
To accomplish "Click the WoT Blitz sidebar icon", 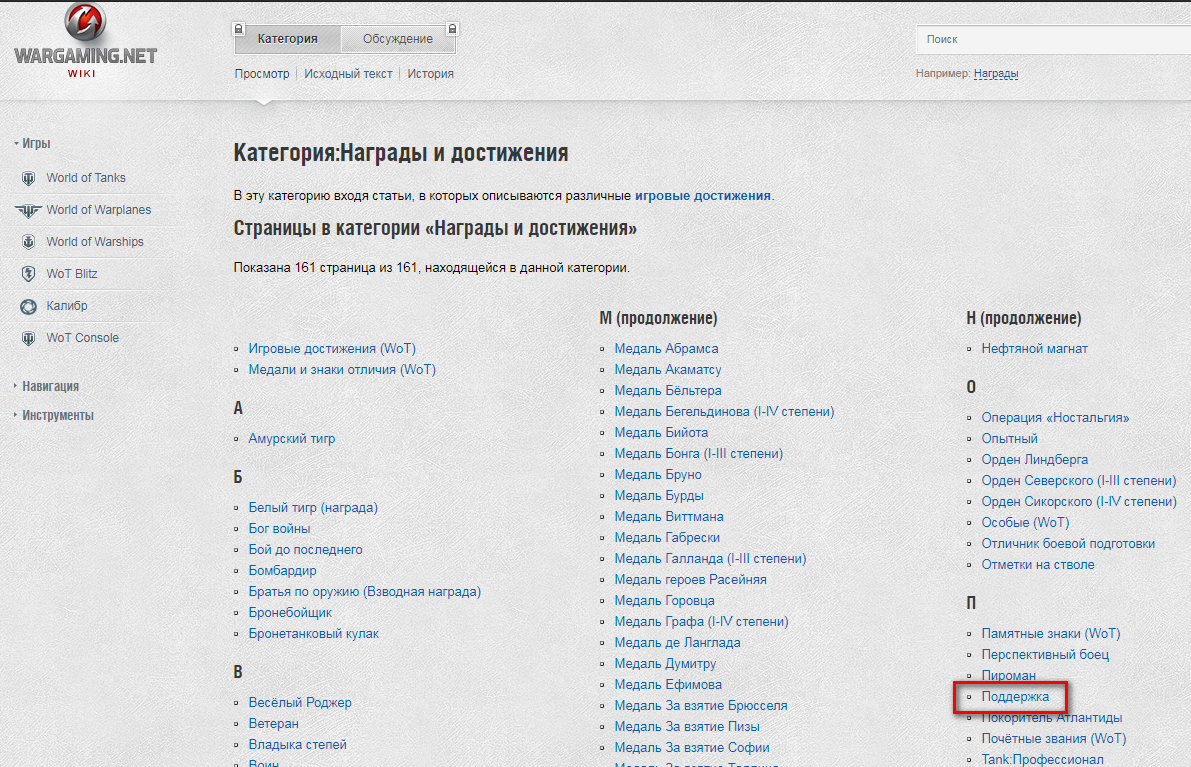I will click(27, 274).
